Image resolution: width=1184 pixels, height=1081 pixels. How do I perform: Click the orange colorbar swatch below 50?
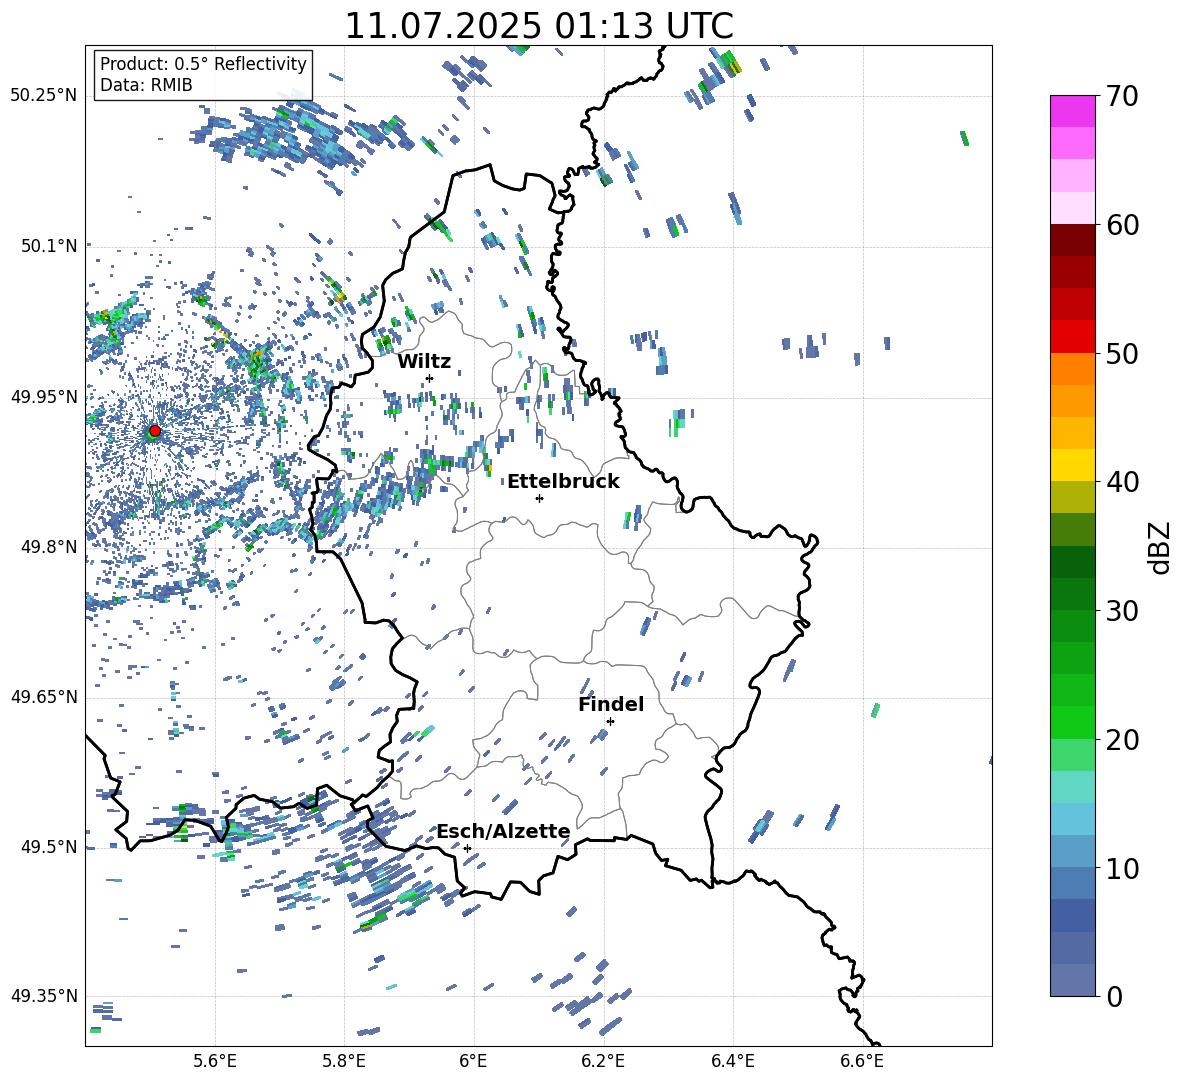(1072, 368)
